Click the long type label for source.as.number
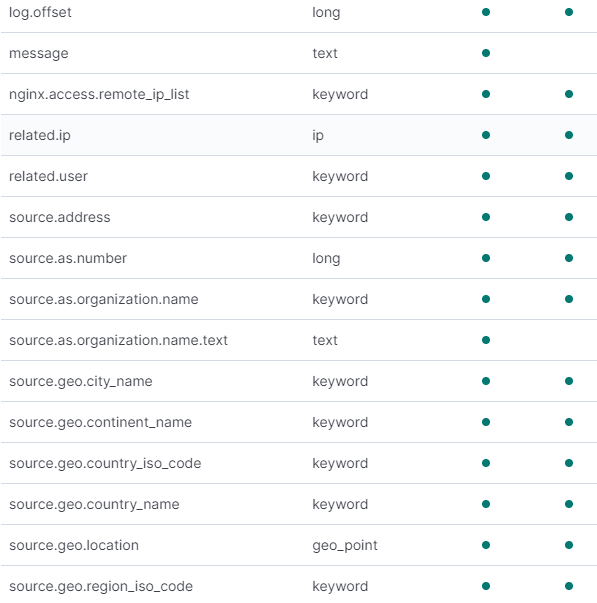597x603 pixels. (x=326, y=259)
